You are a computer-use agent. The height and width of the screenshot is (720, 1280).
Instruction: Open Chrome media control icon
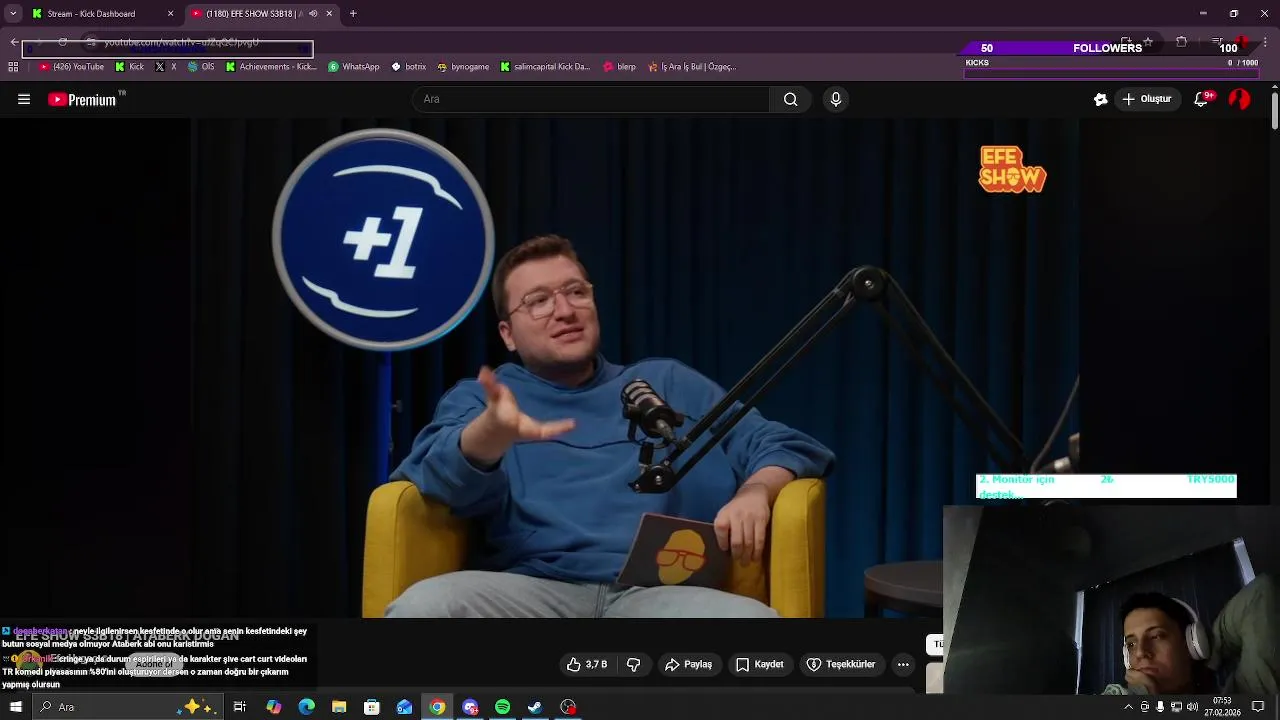pos(1217,42)
